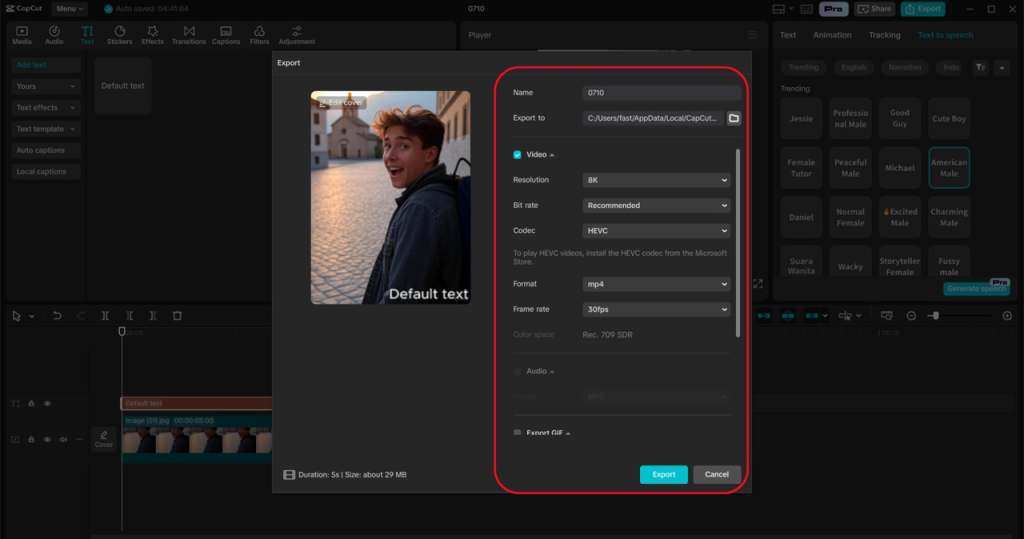This screenshot has width=1024, height=539.
Task: Switch to the Text tab in right panel
Action: [x=788, y=35]
